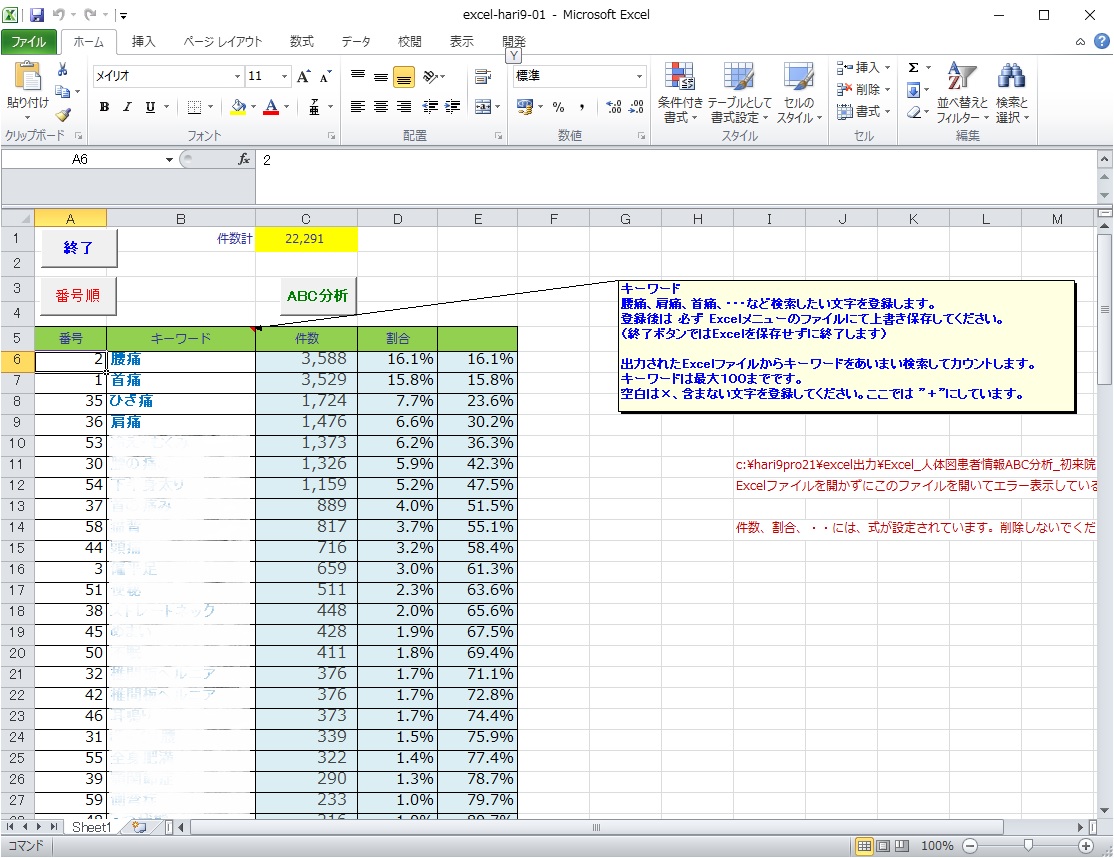Screen dimensions: 1114x858
Task: Click the 終了 button on the sheet
Action: pos(78,248)
